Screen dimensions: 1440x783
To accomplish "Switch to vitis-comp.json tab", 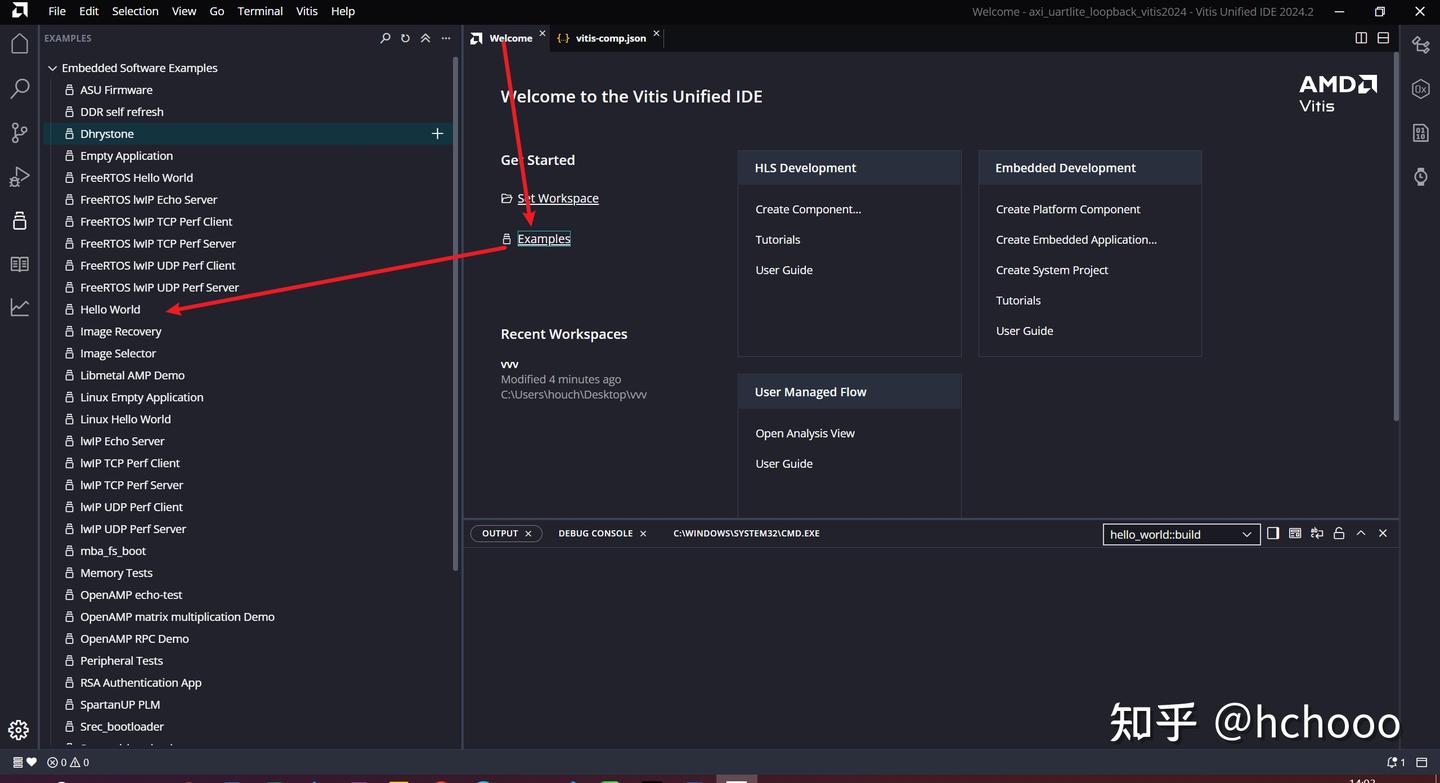I will pos(610,38).
